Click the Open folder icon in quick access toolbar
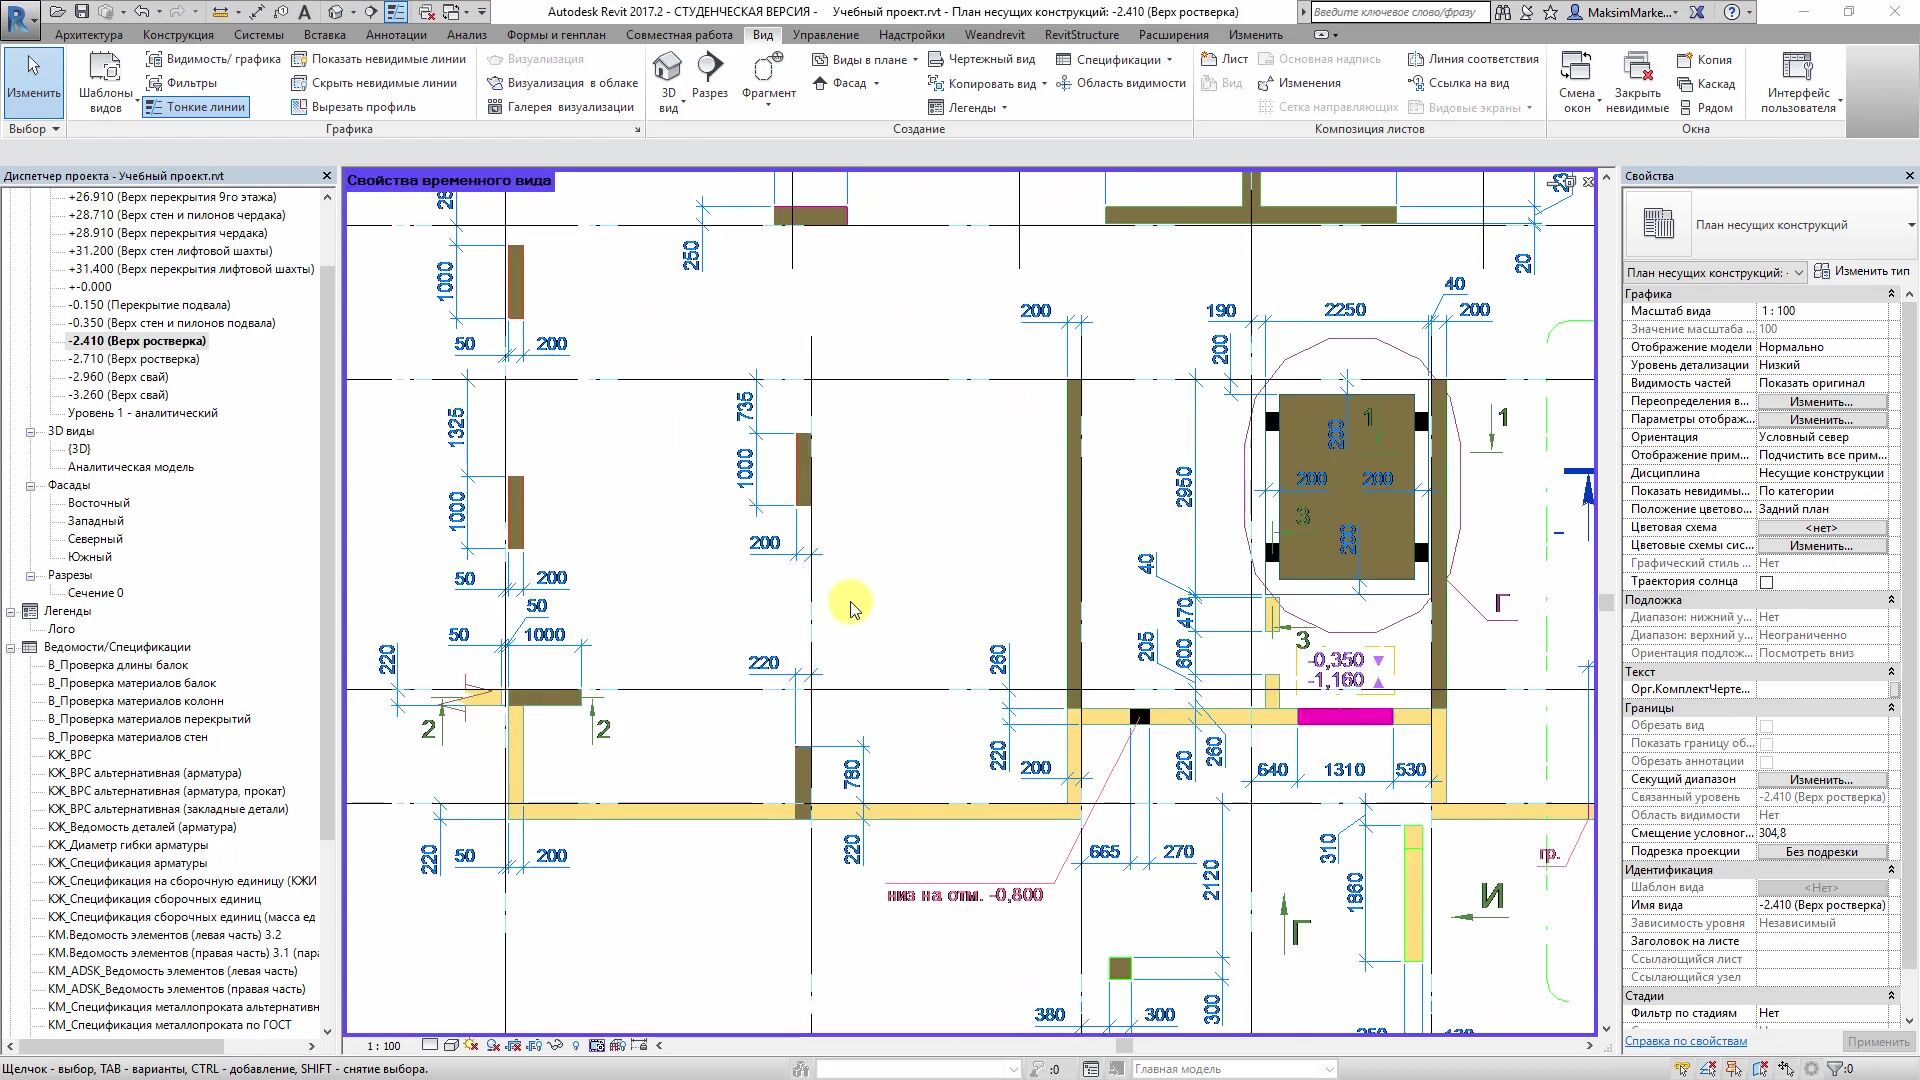Screen dimensions: 1920x1080 pos(58,12)
